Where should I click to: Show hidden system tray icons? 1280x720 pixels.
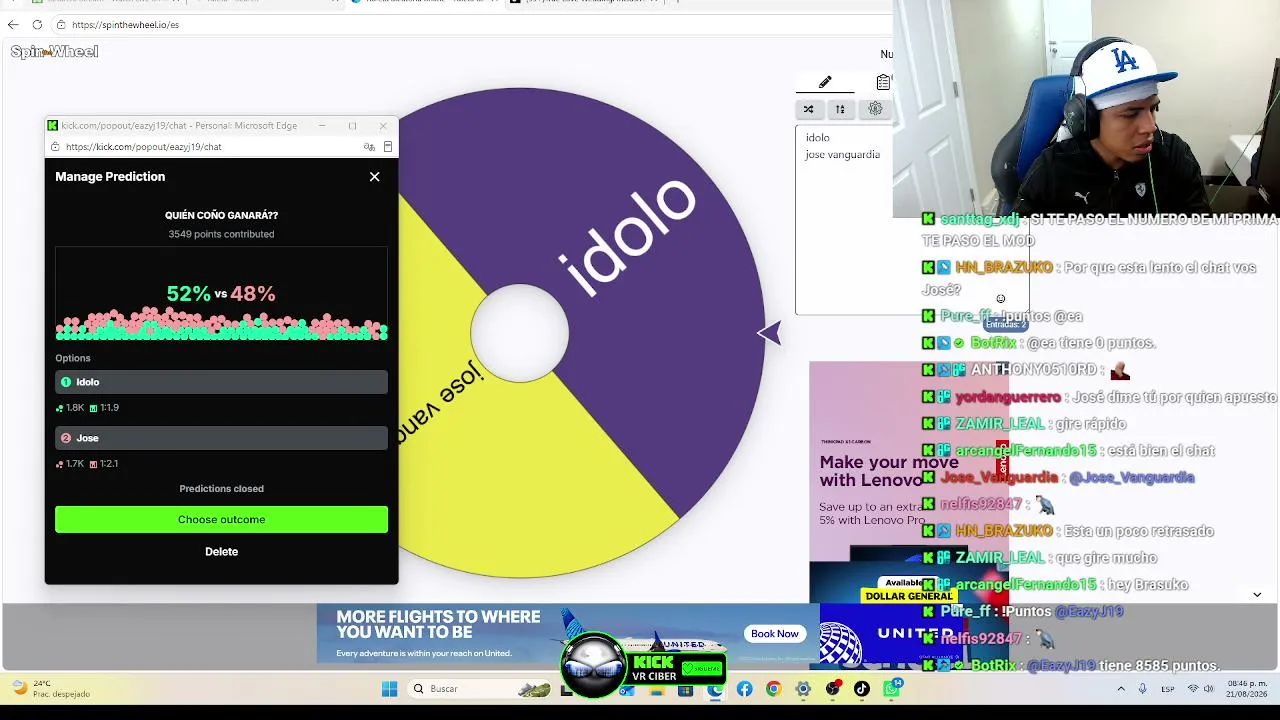click(1121, 689)
